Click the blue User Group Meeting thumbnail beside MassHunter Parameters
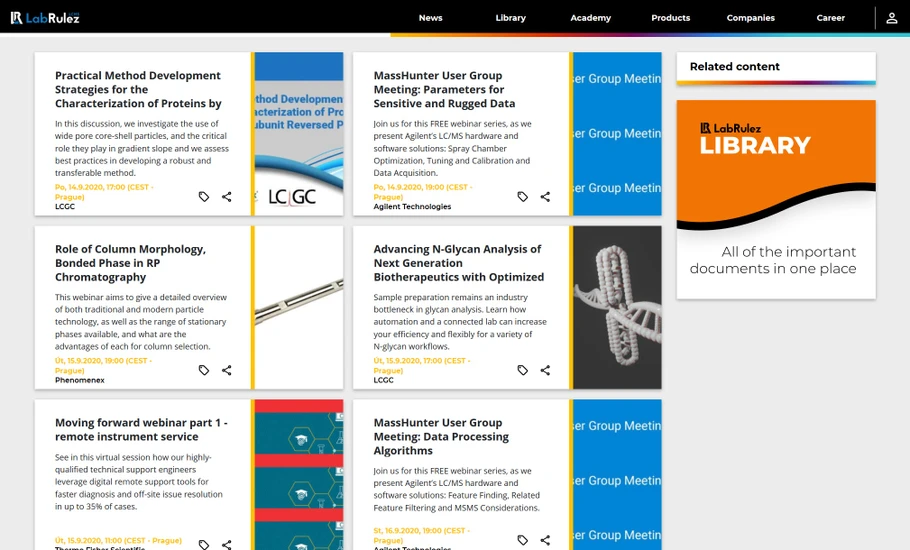The height and width of the screenshot is (550, 910). (618, 134)
